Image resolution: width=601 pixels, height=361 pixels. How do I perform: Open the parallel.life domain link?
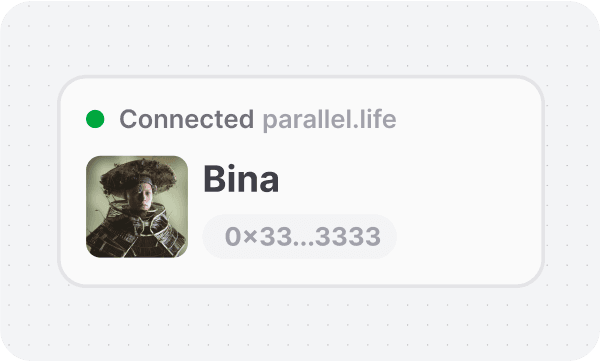pos(329,119)
